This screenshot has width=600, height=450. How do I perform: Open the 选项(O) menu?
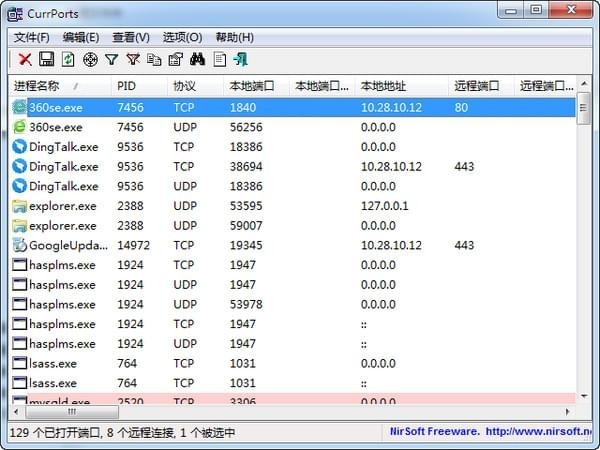click(x=183, y=38)
